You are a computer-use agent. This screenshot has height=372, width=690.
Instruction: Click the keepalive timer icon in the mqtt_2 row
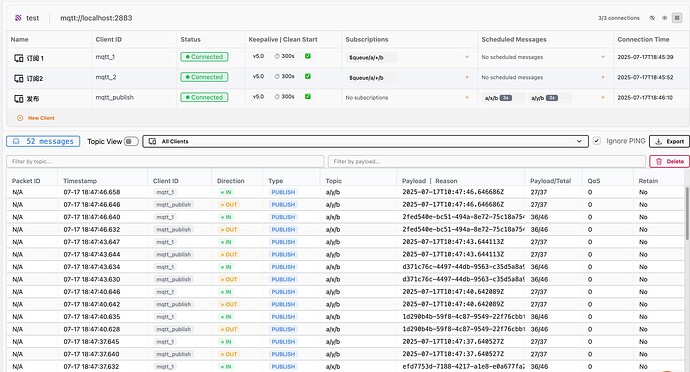click(x=277, y=77)
